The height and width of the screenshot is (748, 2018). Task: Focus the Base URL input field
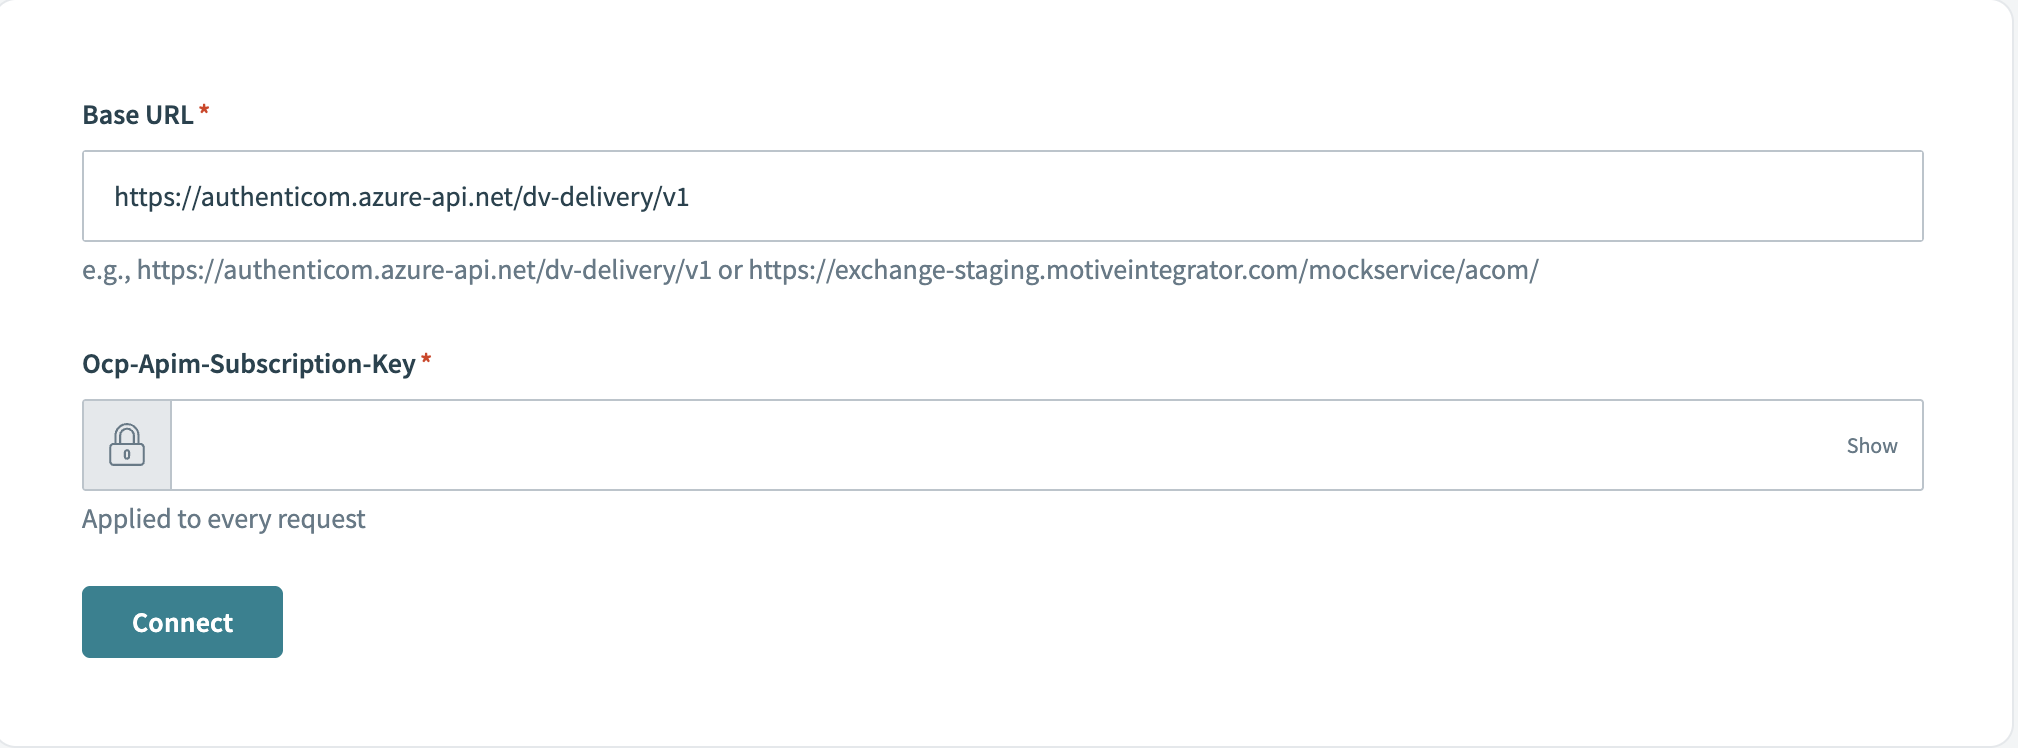tap(1002, 197)
